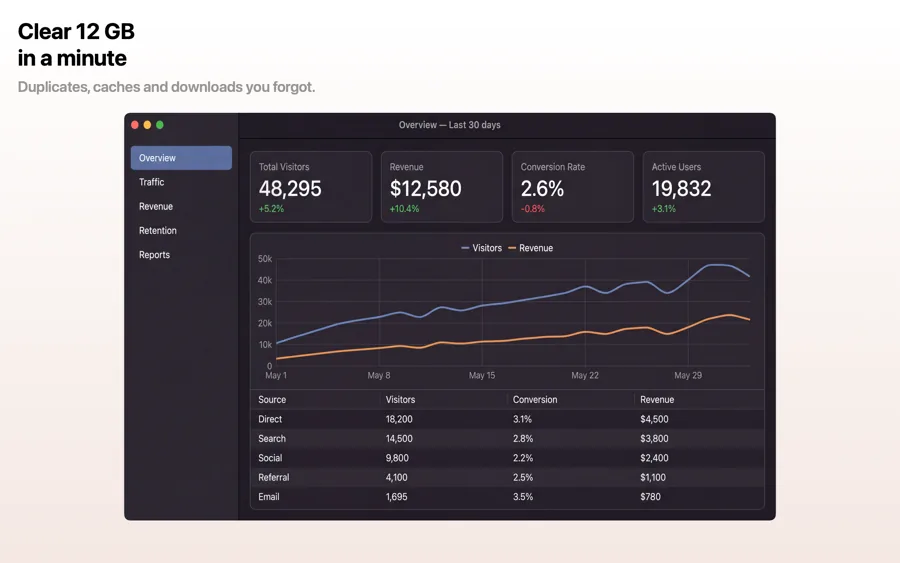Open the Traffic section
Image resolution: width=900 pixels, height=563 pixels.
[x=181, y=182]
